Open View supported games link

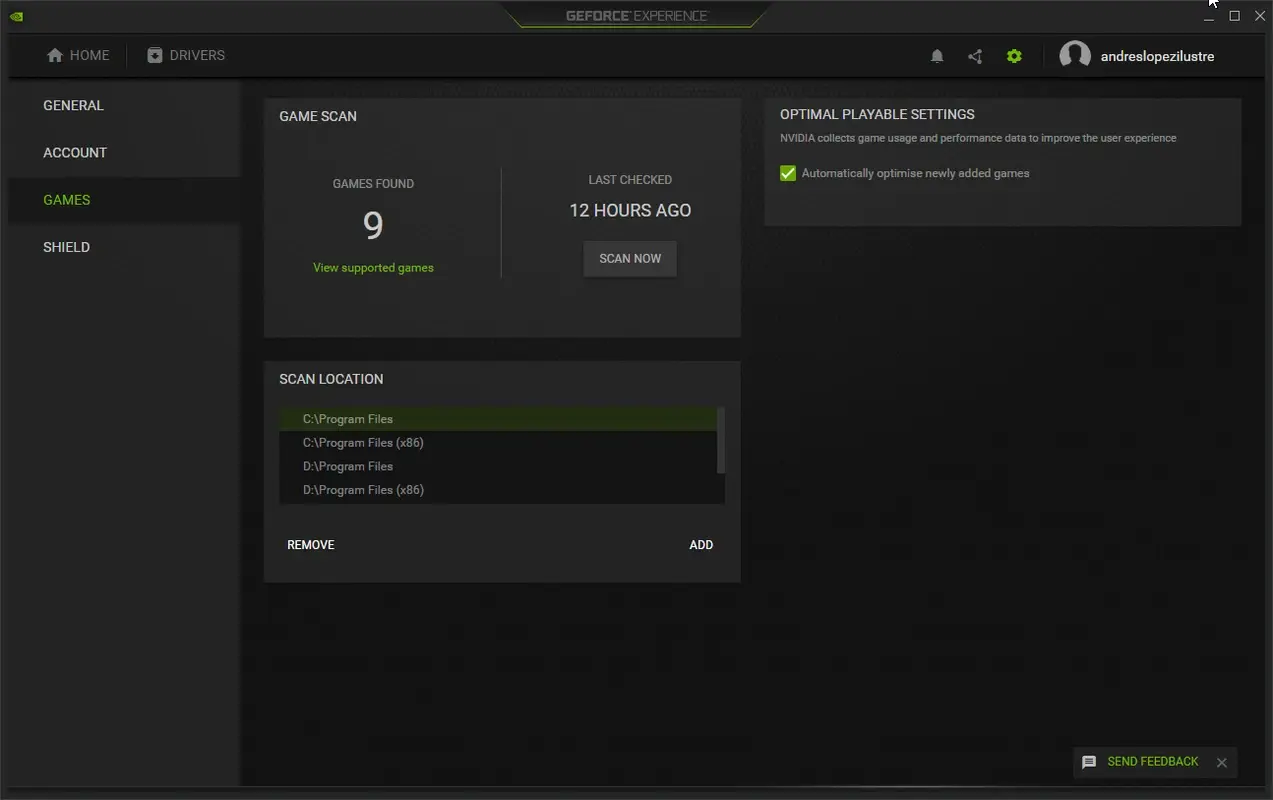373,267
